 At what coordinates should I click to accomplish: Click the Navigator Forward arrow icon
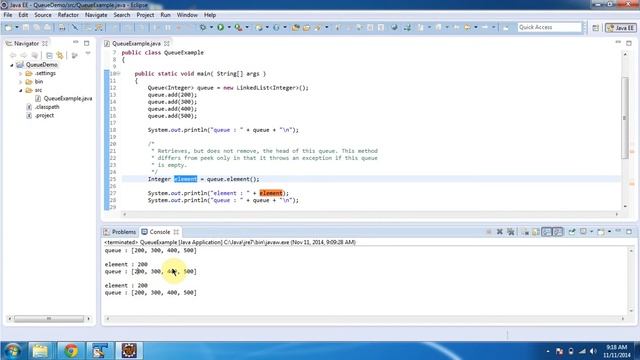[x=24, y=55]
